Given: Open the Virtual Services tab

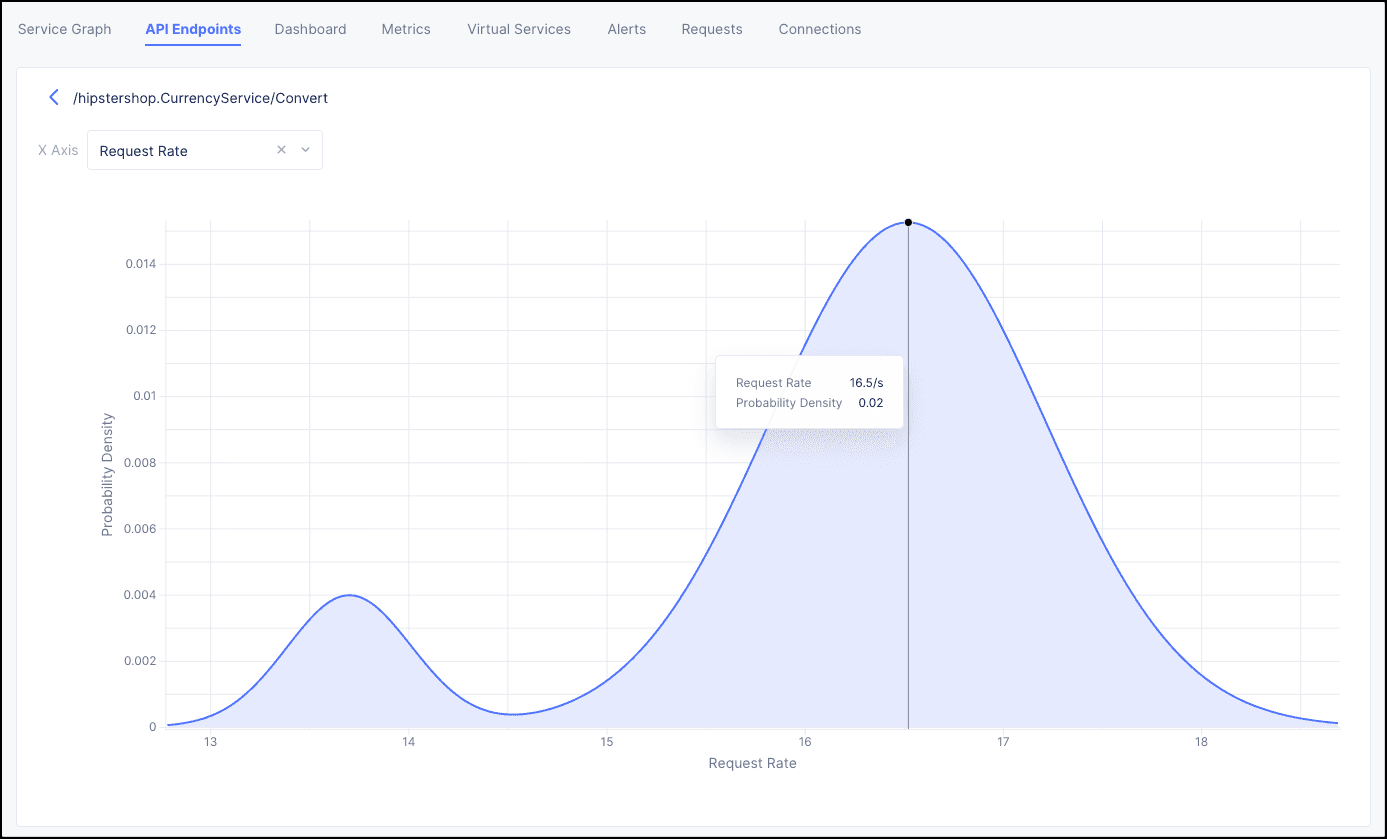Looking at the screenshot, I should (519, 29).
